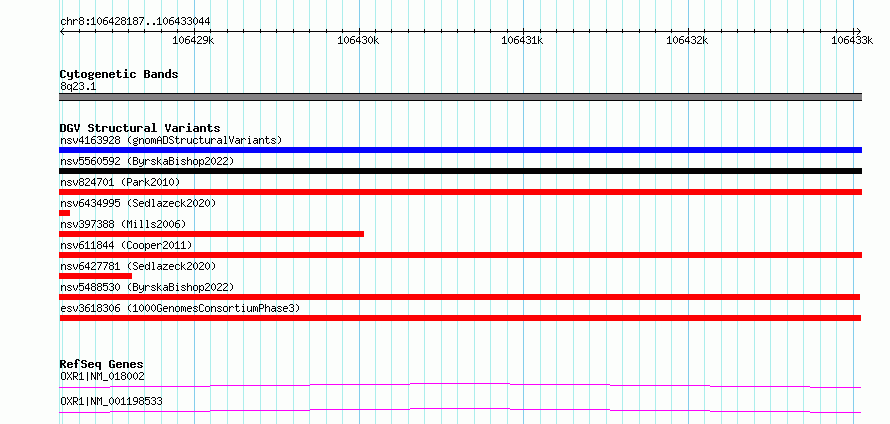Screen dimensions: 890x424
Task: Select the red nsv611844 variant bar
Action: click(460, 255)
